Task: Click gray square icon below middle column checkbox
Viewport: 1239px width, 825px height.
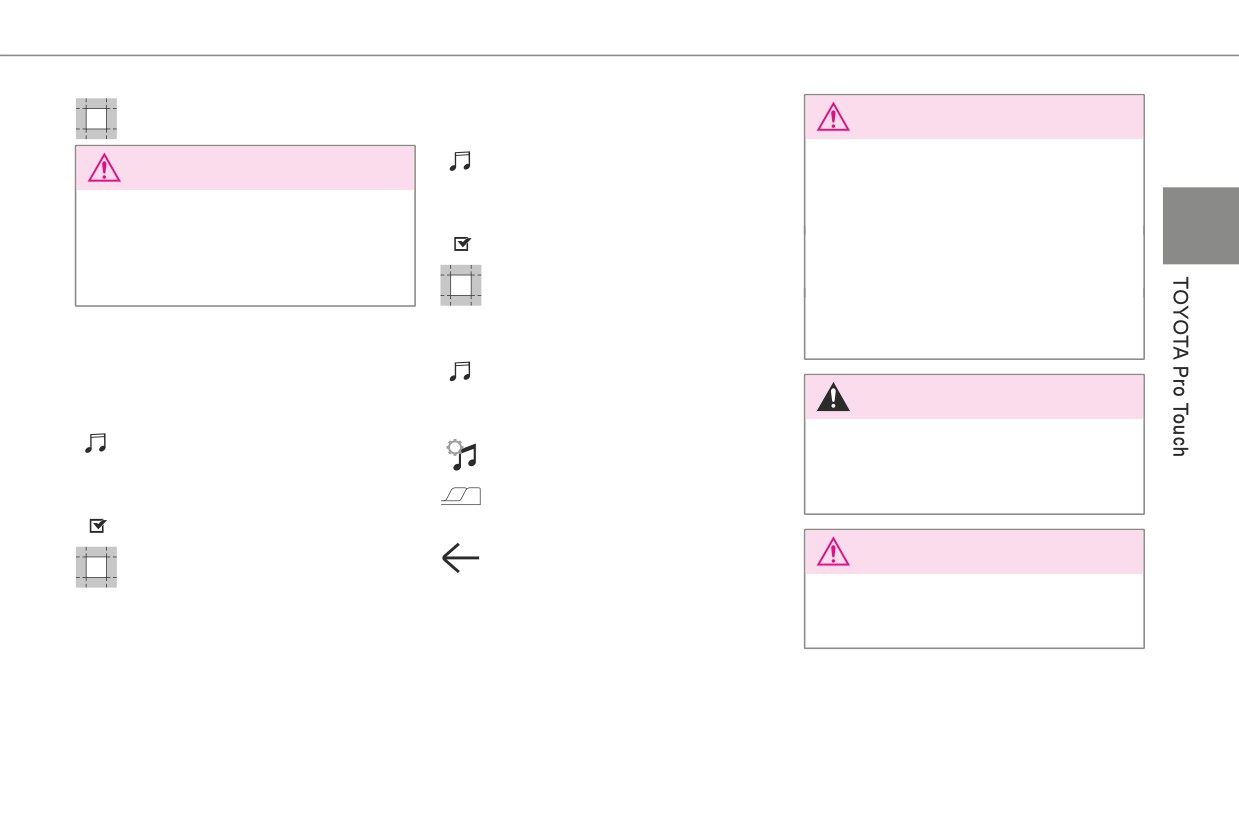Action: pyautogui.click(x=461, y=285)
